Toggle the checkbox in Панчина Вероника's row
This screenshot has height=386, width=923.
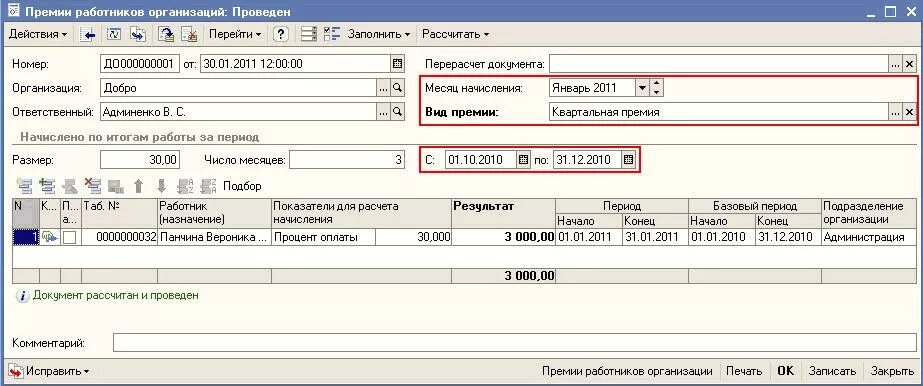(x=69, y=238)
